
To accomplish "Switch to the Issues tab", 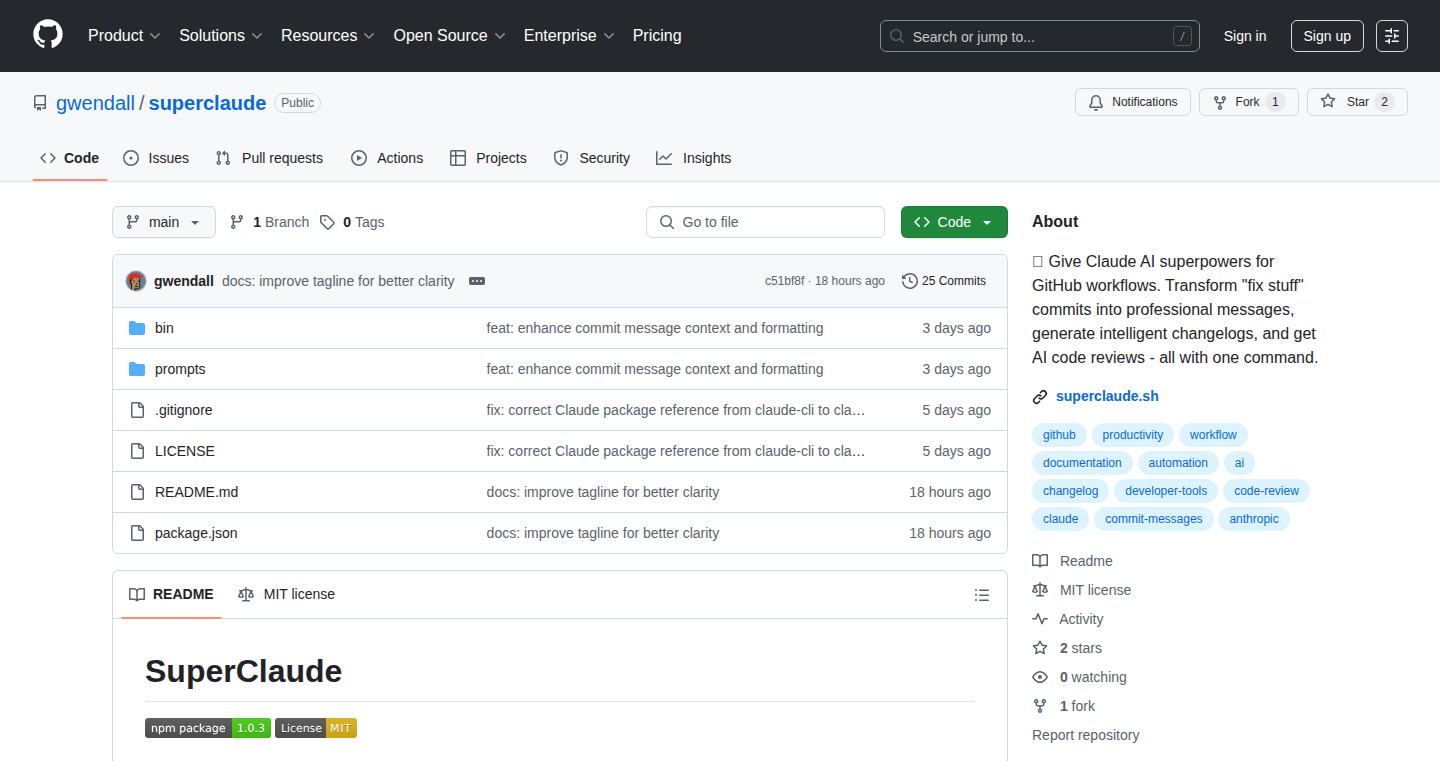I will (156, 158).
